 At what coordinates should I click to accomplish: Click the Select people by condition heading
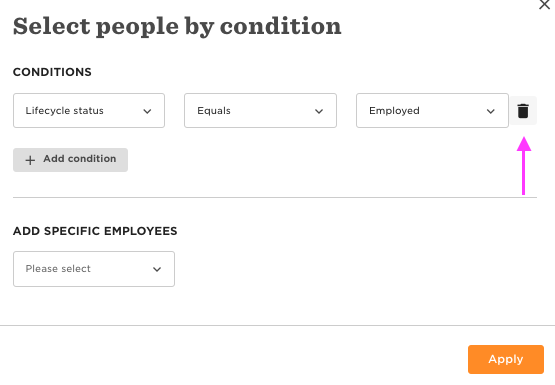[x=177, y=27]
